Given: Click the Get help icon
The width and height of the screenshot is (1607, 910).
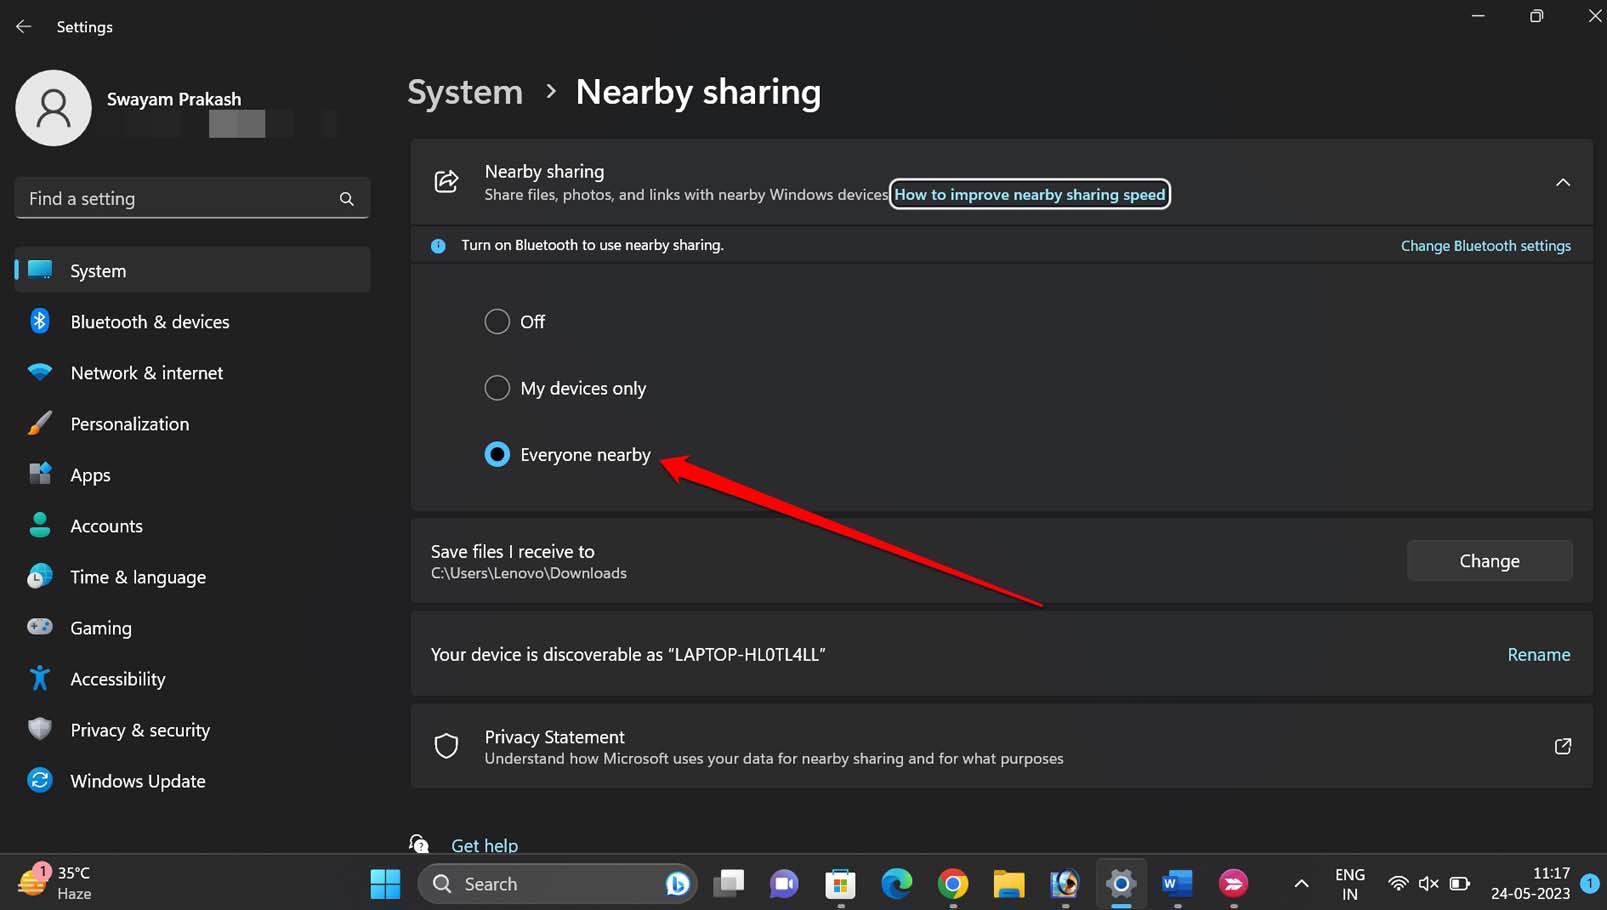Looking at the screenshot, I should pyautogui.click(x=420, y=844).
